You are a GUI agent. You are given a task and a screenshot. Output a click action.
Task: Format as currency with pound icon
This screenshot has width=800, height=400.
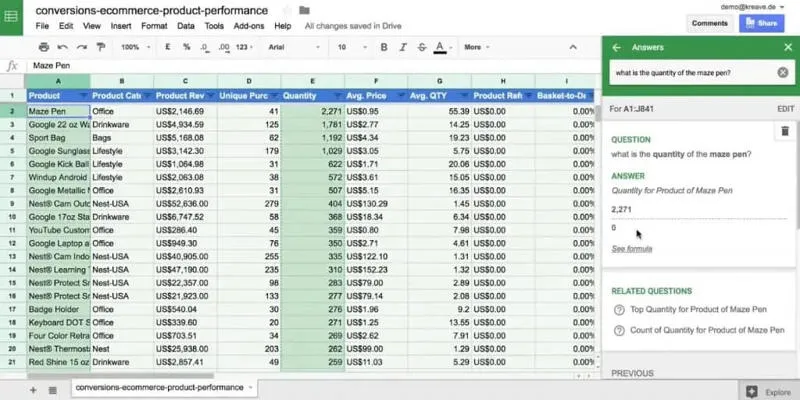tap(168, 47)
